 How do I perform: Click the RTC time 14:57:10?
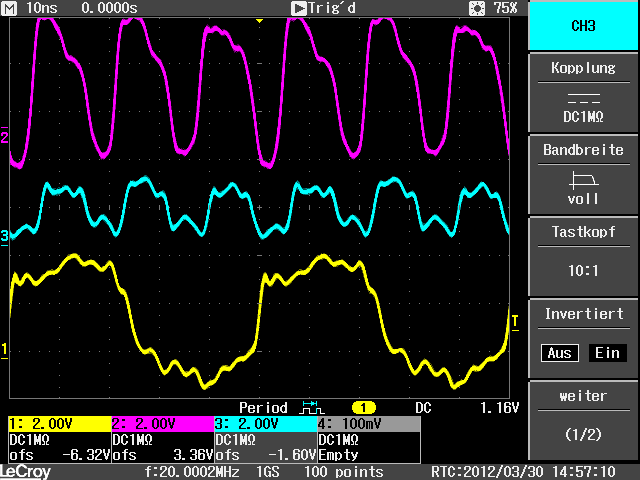584,472
